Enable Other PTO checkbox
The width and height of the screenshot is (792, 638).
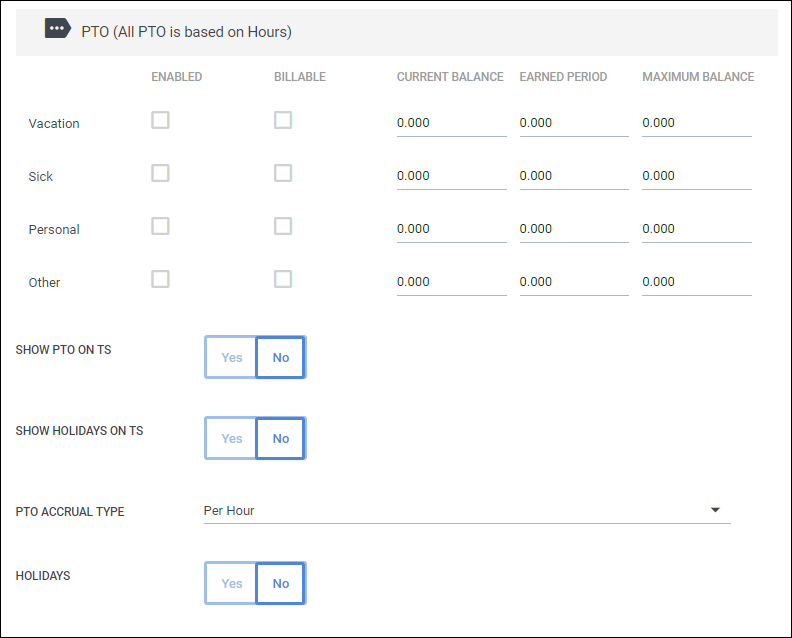160,279
